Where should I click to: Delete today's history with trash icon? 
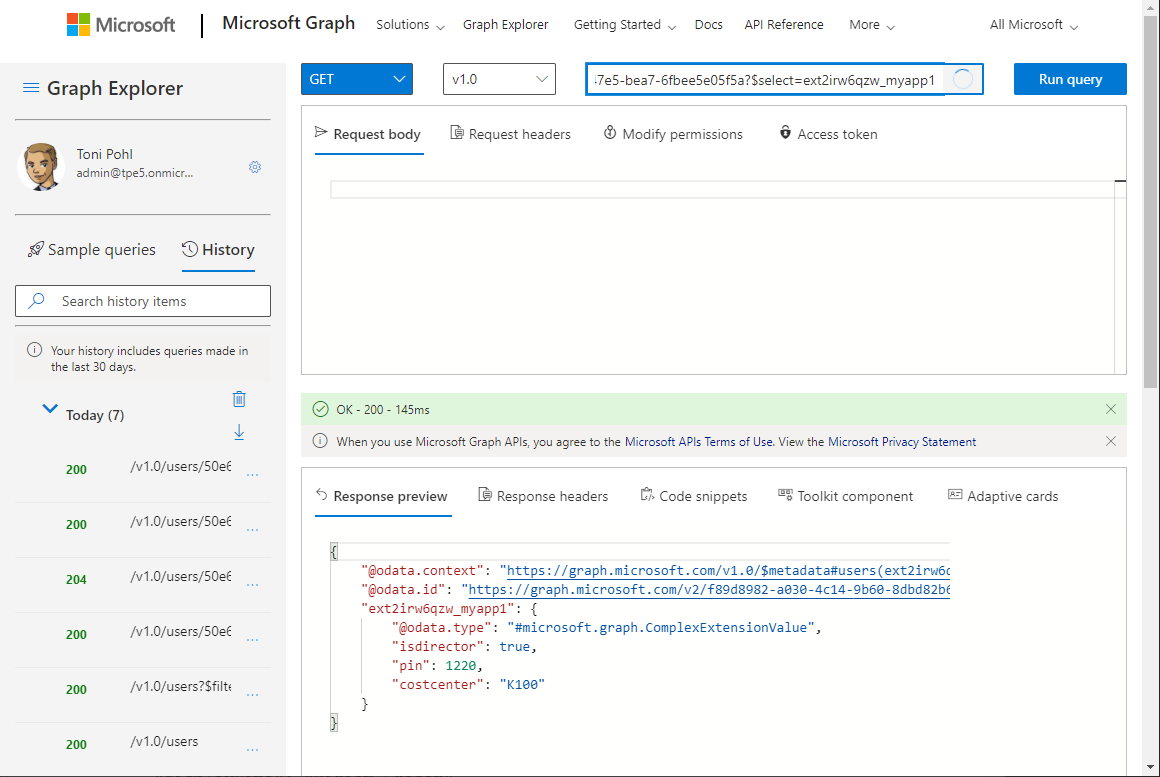[239, 400]
